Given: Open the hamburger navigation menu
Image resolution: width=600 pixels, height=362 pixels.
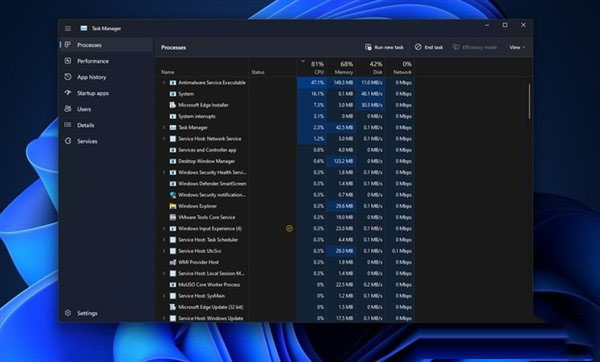Looking at the screenshot, I should coord(68,28).
